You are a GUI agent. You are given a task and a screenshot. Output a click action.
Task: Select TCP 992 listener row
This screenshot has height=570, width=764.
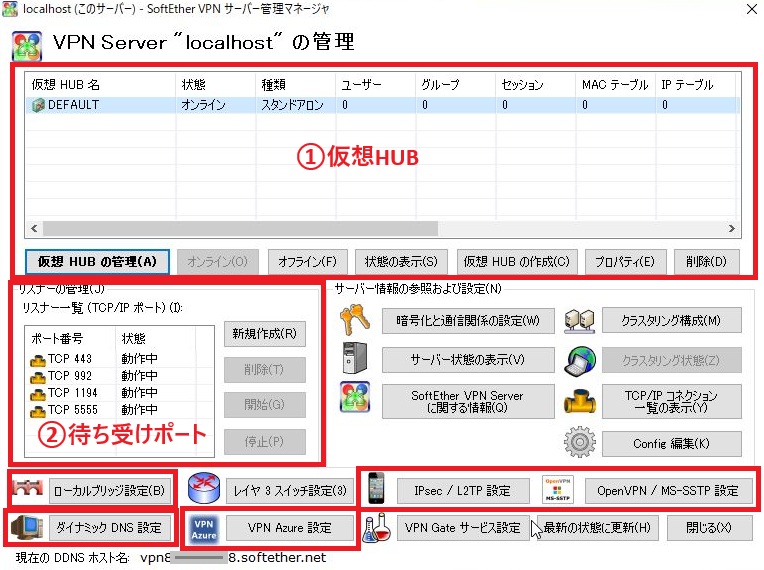(119, 377)
